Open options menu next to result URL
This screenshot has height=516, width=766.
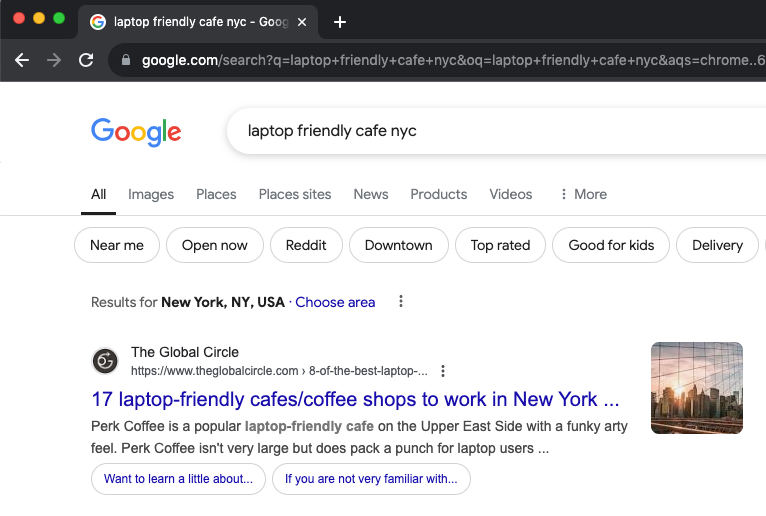pyautogui.click(x=443, y=371)
